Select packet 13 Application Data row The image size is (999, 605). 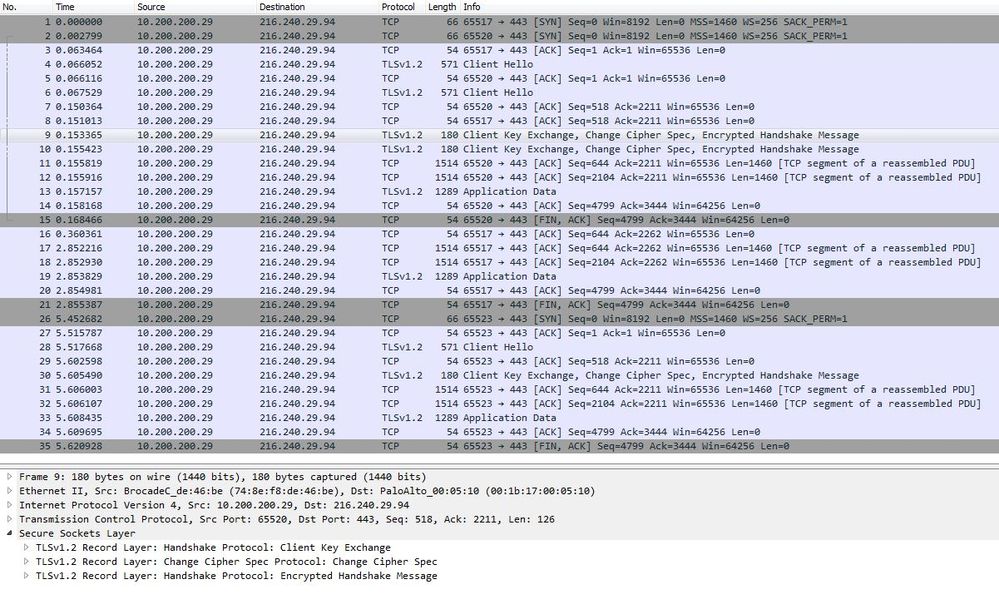[500, 191]
